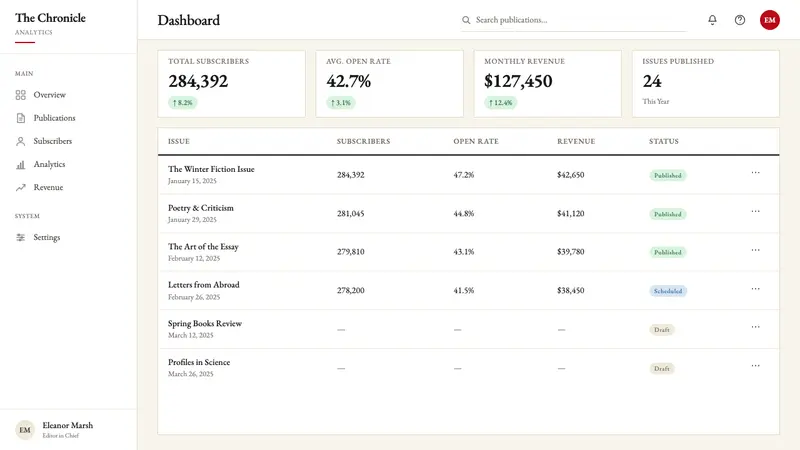Click Draft badge for Spring Books Review
The image size is (800, 450).
pos(662,330)
